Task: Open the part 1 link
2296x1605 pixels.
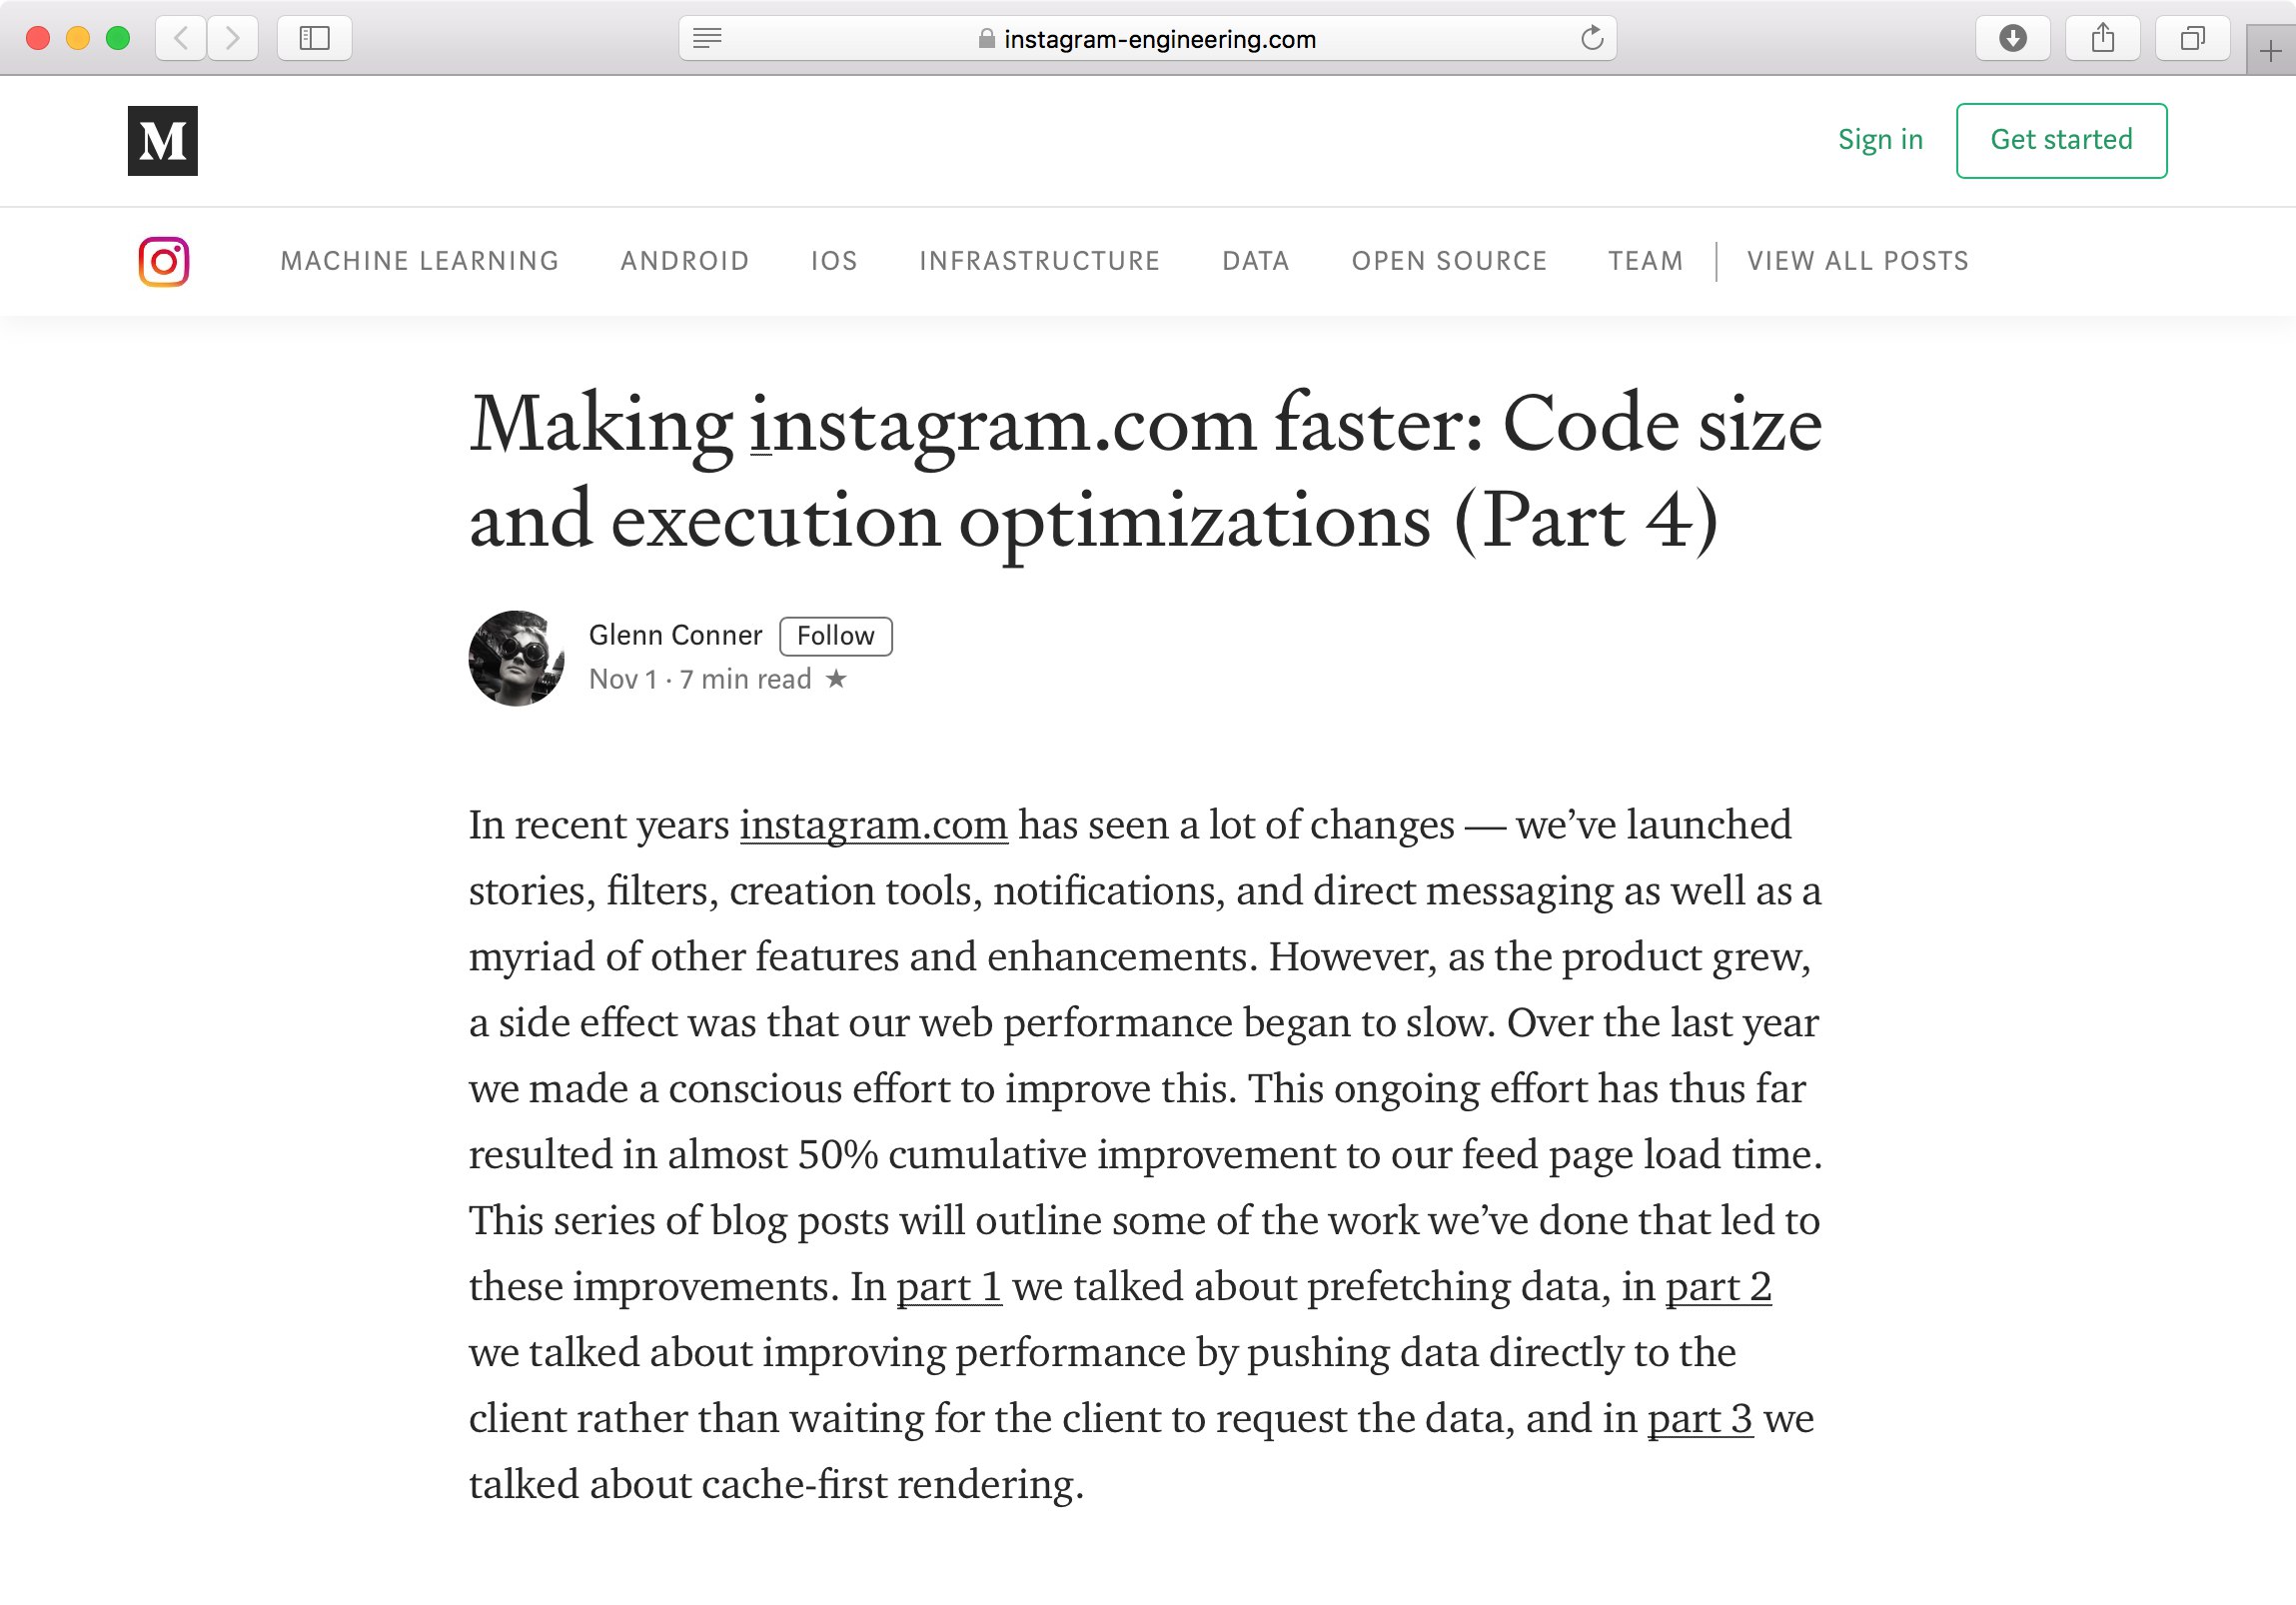Action: pyautogui.click(x=949, y=1287)
